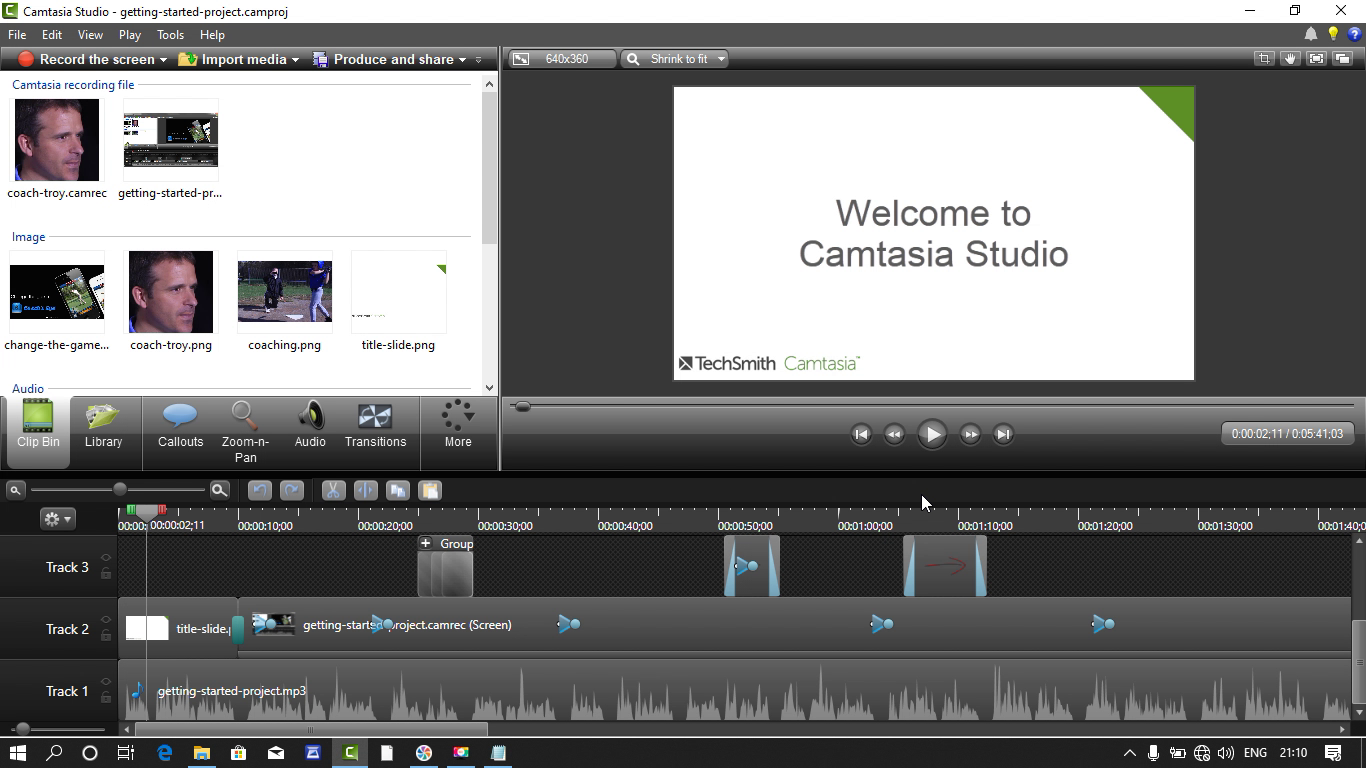This screenshot has height=768, width=1366.
Task: Click Record the screen button
Action: click(x=85, y=59)
